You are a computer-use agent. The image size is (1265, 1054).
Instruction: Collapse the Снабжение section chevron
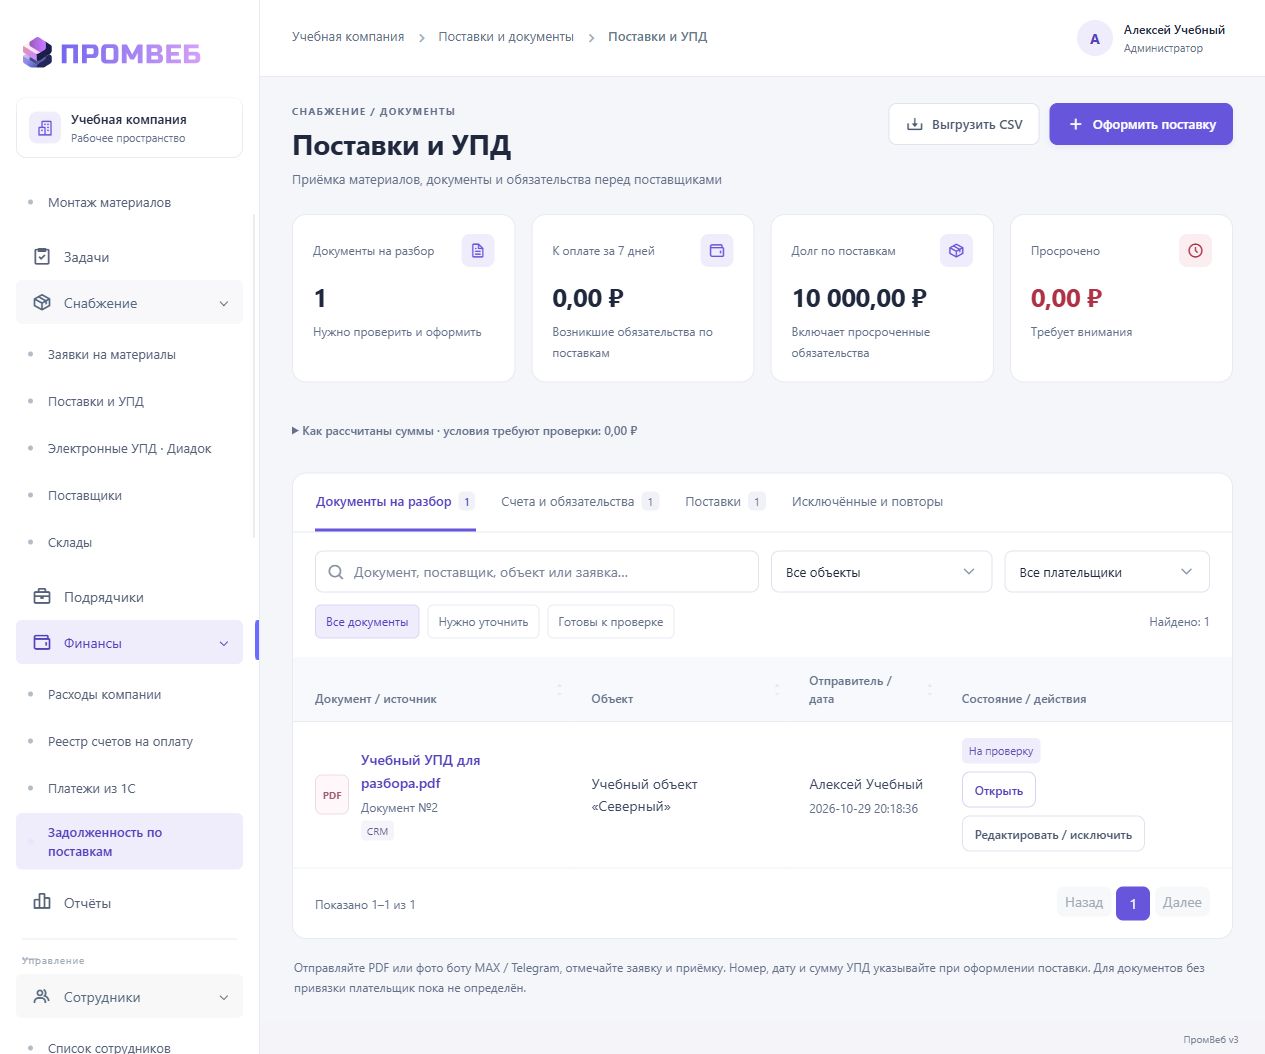[x=224, y=304]
